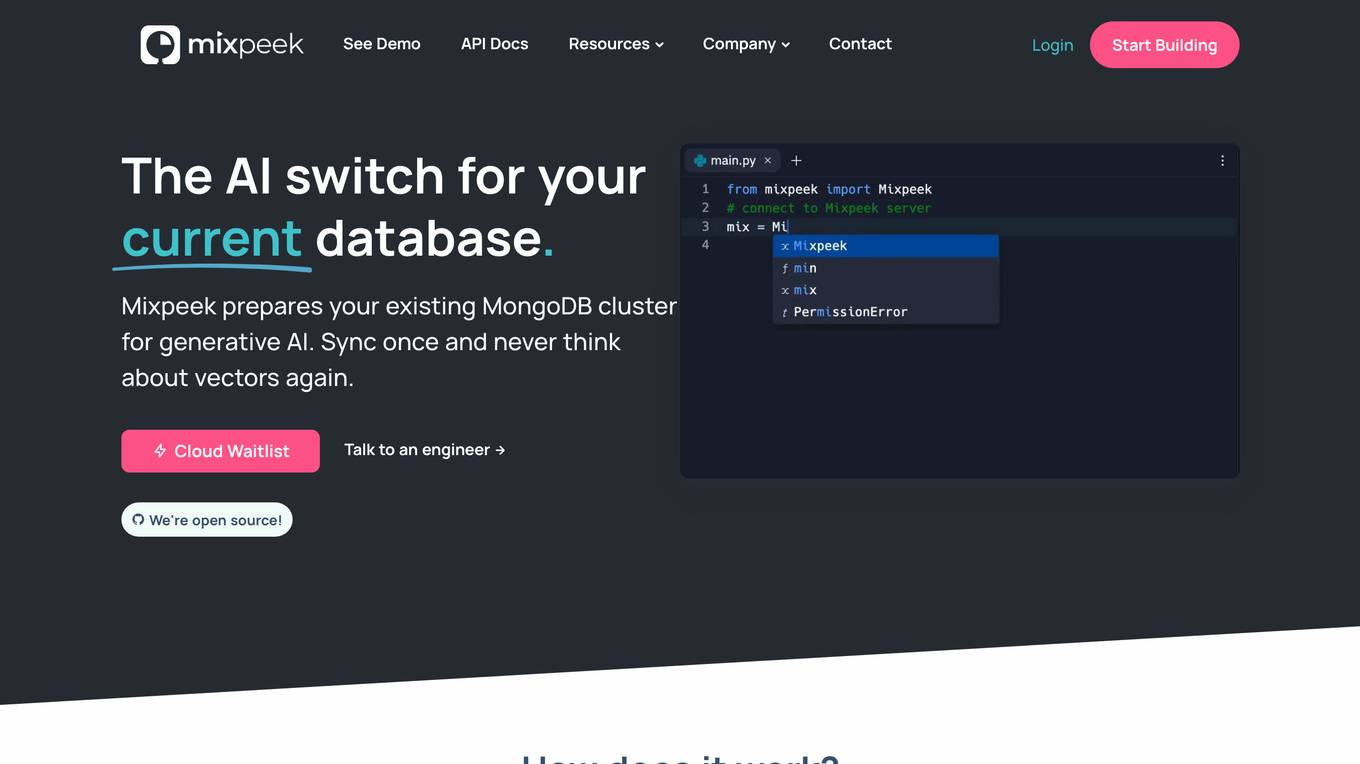1360x764 pixels.
Task: Click the connect to Mixpeek server comment
Action: (829, 208)
